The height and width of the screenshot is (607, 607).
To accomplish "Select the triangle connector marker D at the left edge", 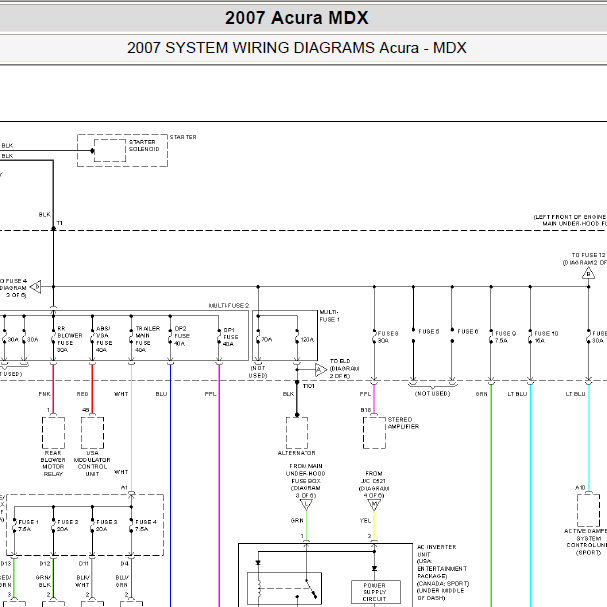I will (36, 287).
